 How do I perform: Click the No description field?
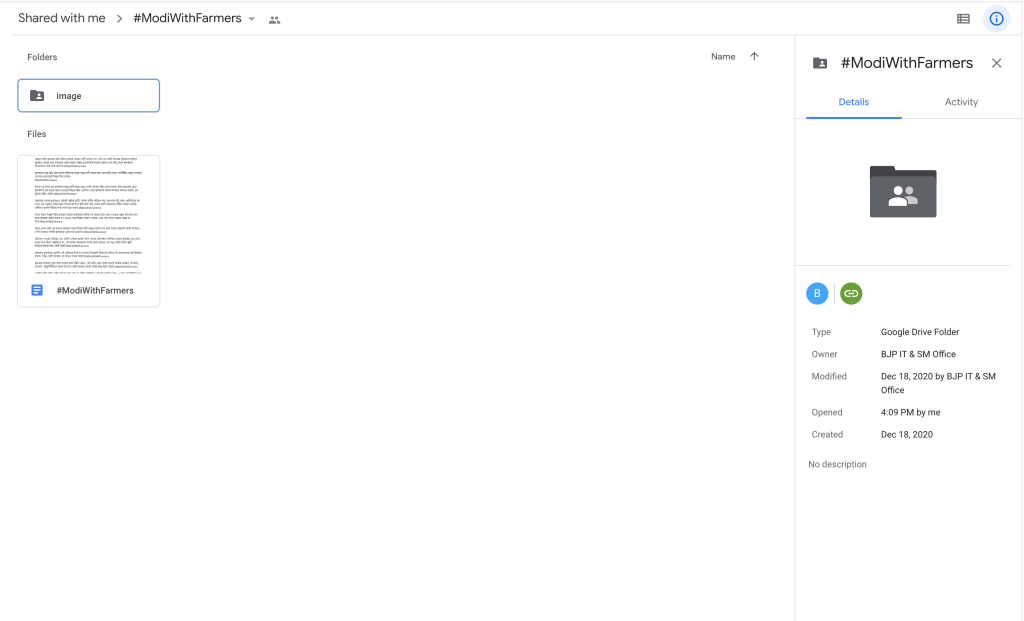837,464
